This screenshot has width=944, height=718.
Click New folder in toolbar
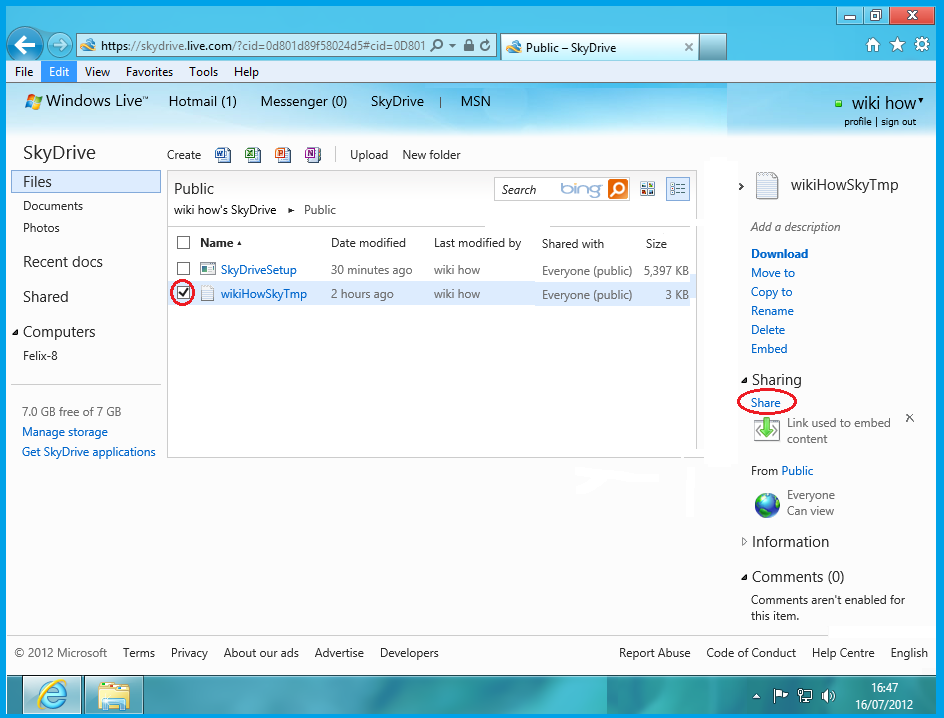pyautogui.click(x=431, y=155)
